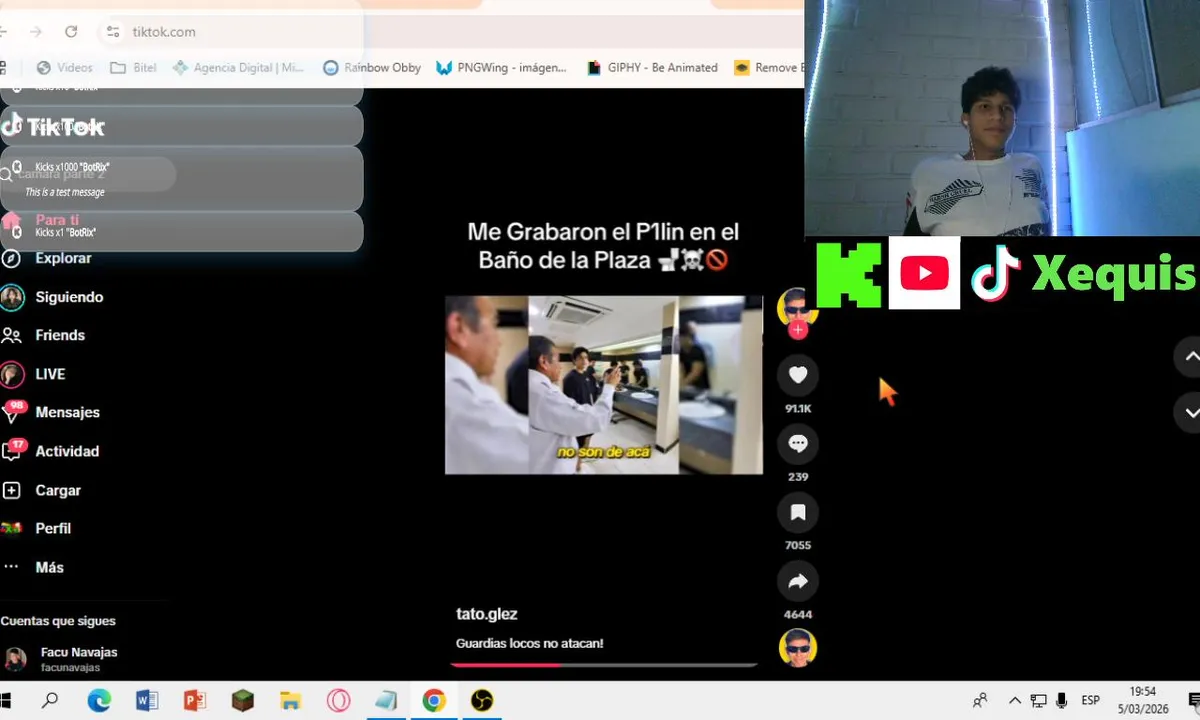The width and height of the screenshot is (1200, 720).
Task: Switch to OBS Studio in taskbar
Action: 481,701
